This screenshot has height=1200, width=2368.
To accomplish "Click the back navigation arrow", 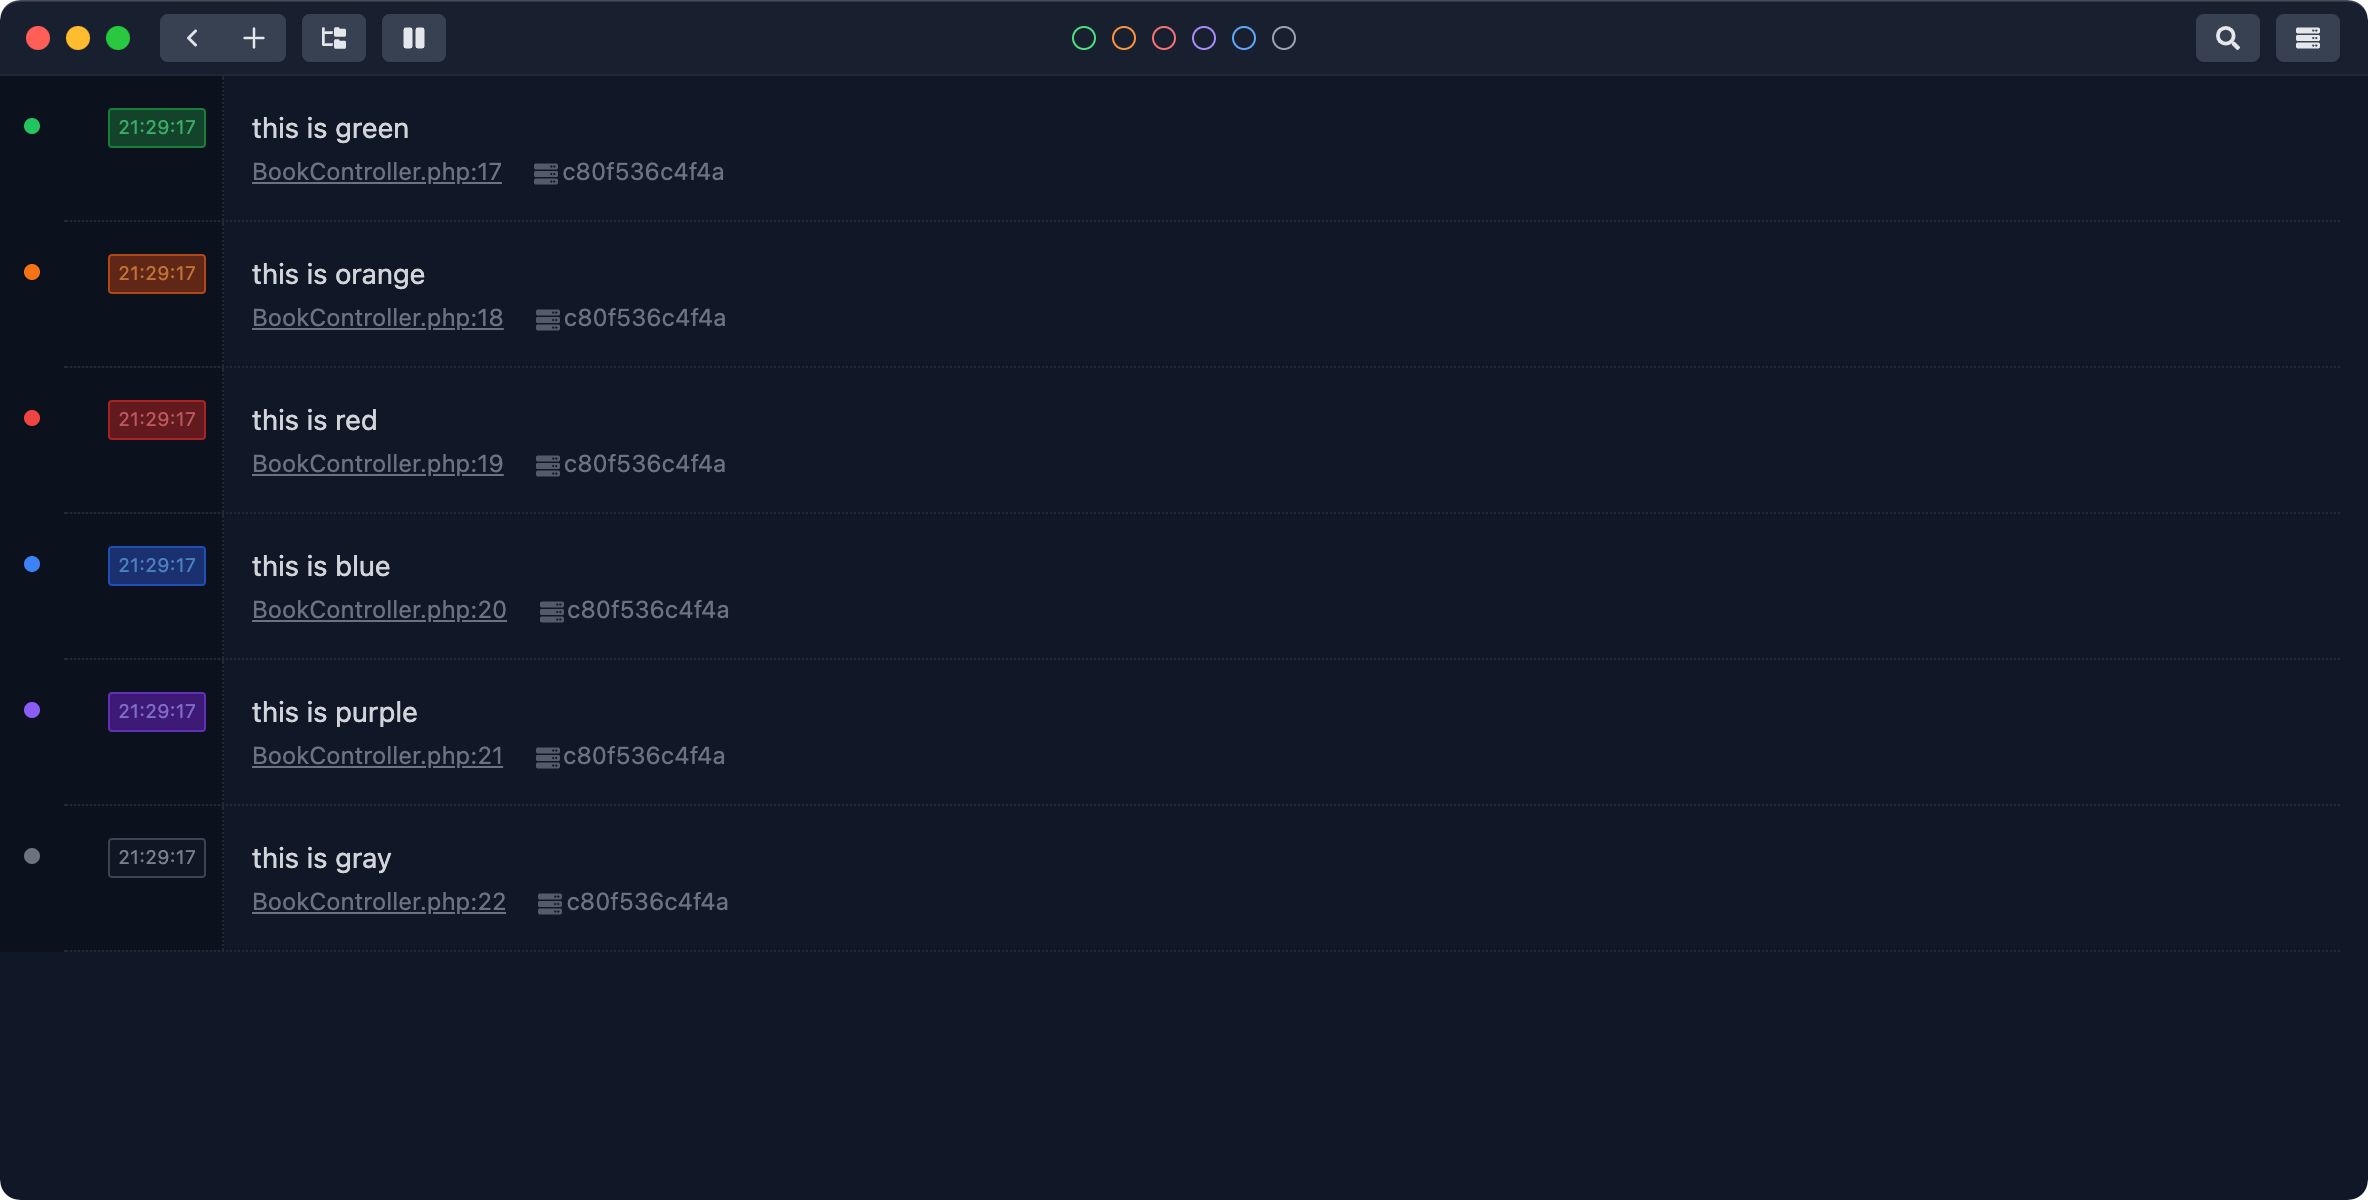I will (192, 38).
